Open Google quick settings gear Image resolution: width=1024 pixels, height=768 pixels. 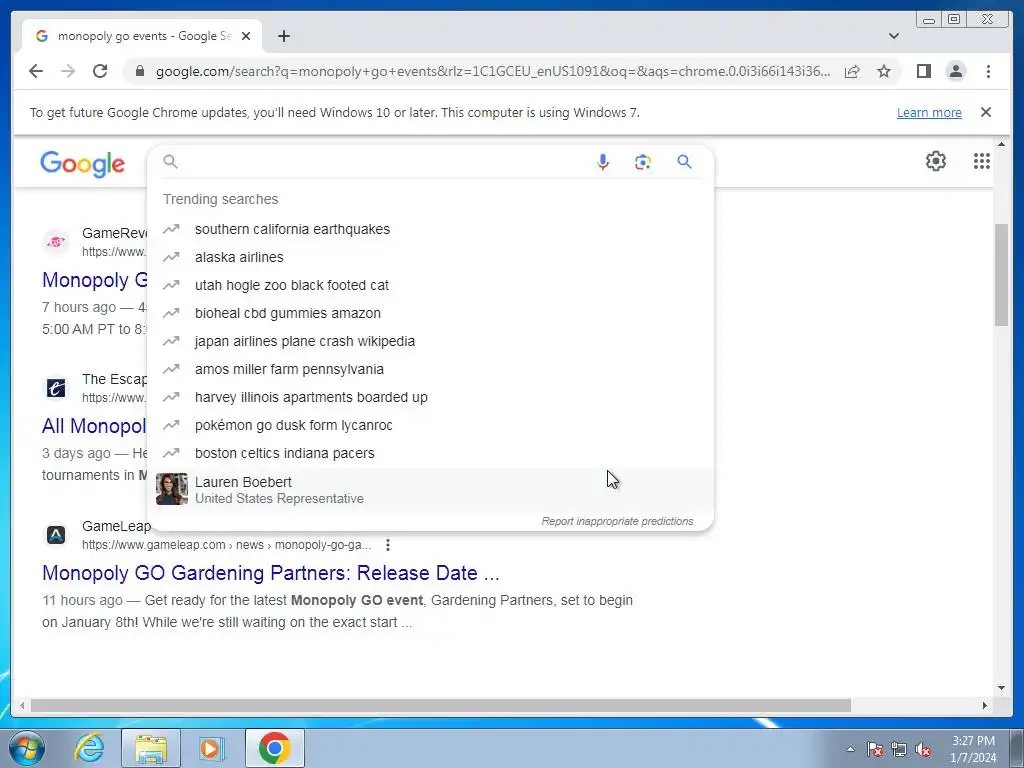[936, 161]
